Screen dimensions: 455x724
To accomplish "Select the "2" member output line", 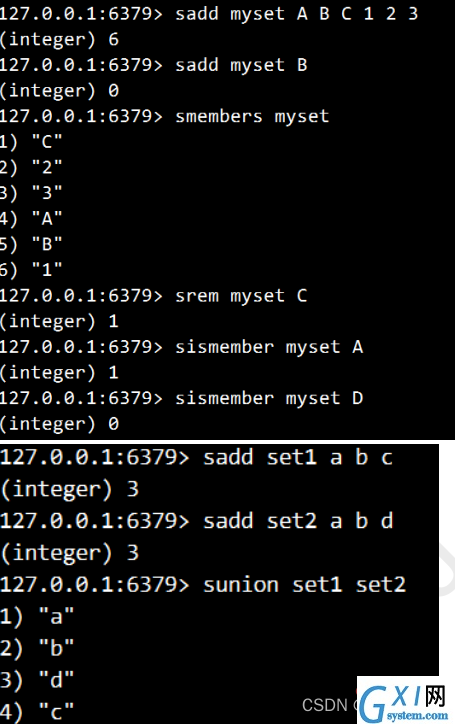I will click(31, 167).
